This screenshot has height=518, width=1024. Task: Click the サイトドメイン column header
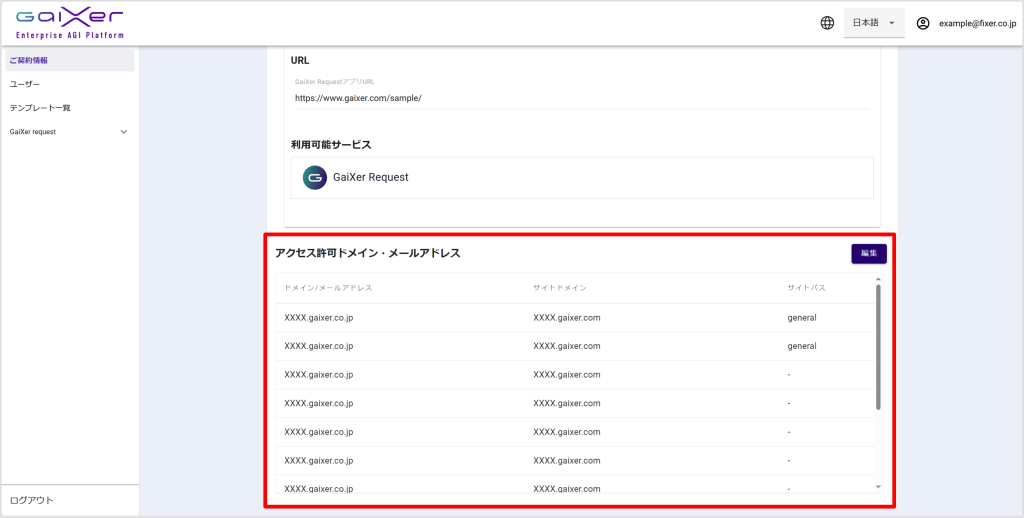tap(560, 288)
